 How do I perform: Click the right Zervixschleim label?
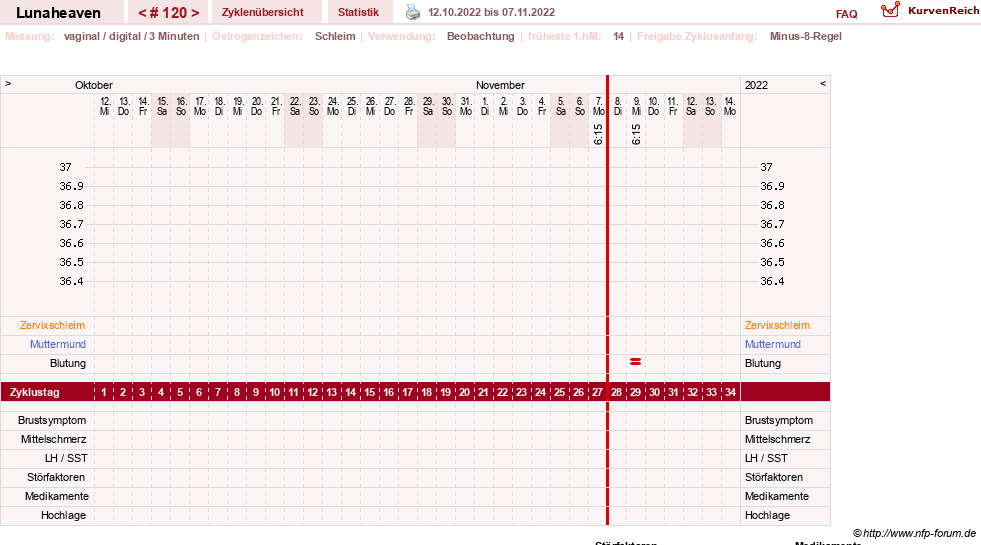(777, 325)
